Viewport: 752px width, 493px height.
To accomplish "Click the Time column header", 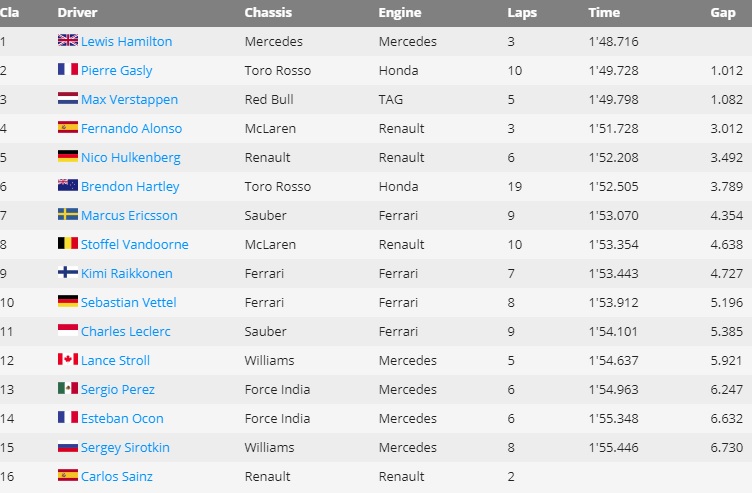I will point(604,13).
